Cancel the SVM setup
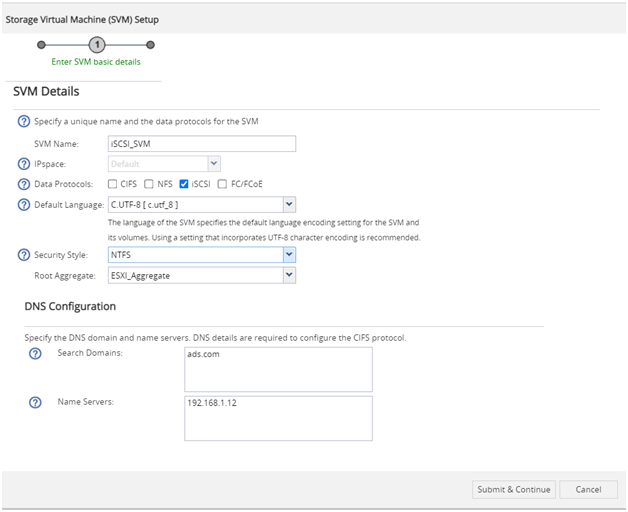Screen dimensions: 628x512 coord(588,490)
